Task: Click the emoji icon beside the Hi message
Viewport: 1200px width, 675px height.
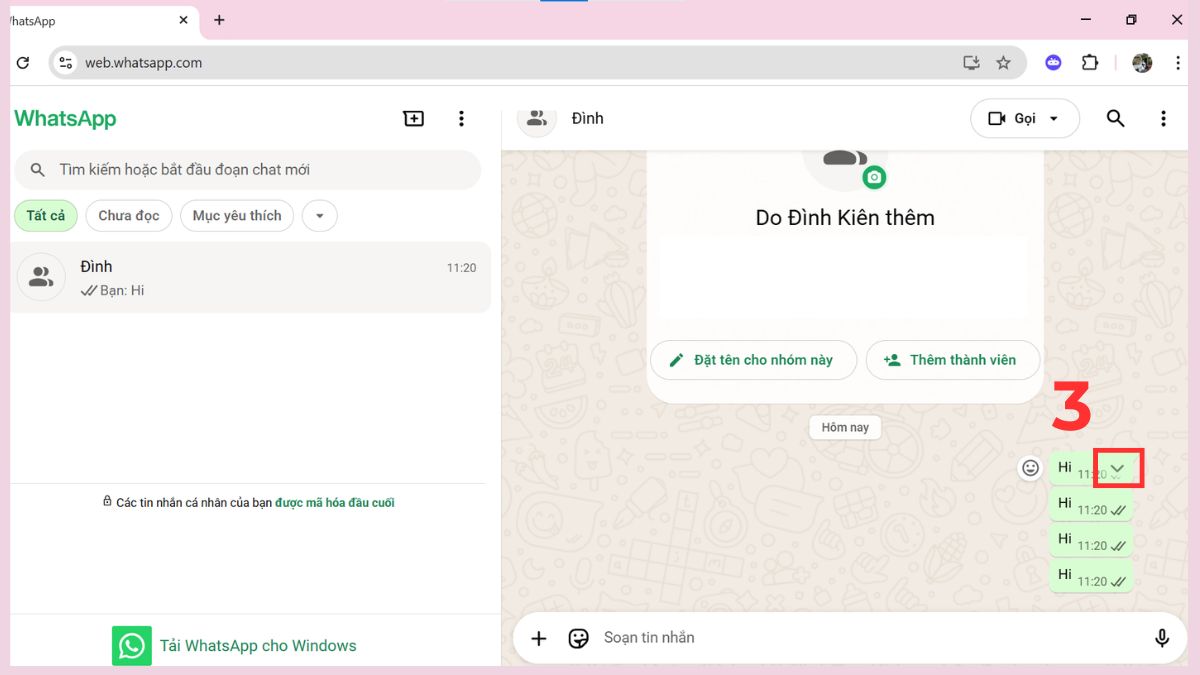Action: (1030, 467)
